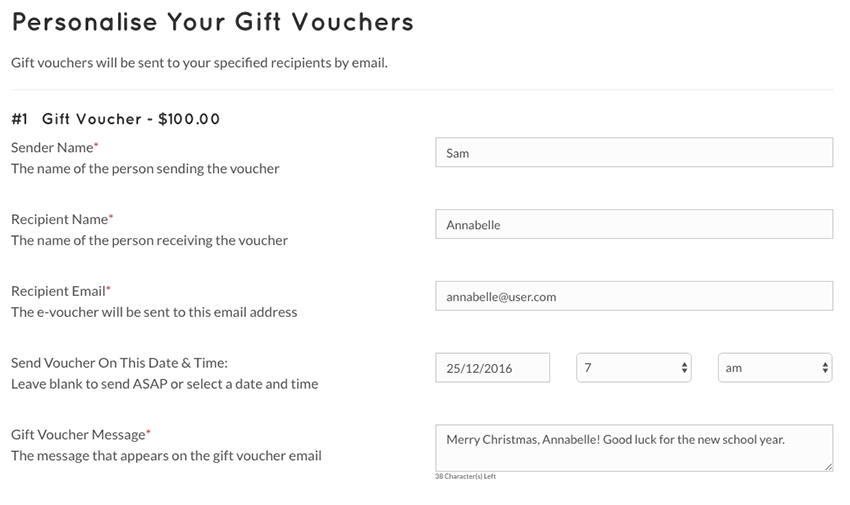
Task: Click the Send Voucher On This Date & Time label
Action: click(119, 363)
